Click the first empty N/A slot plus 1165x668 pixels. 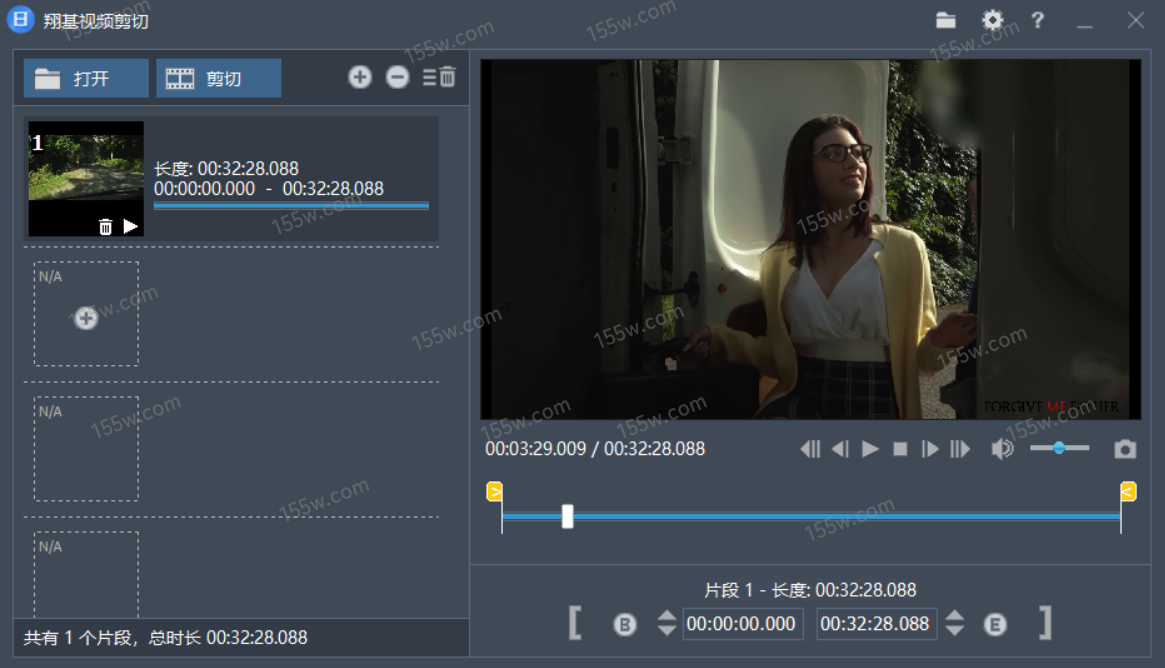(86, 318)
